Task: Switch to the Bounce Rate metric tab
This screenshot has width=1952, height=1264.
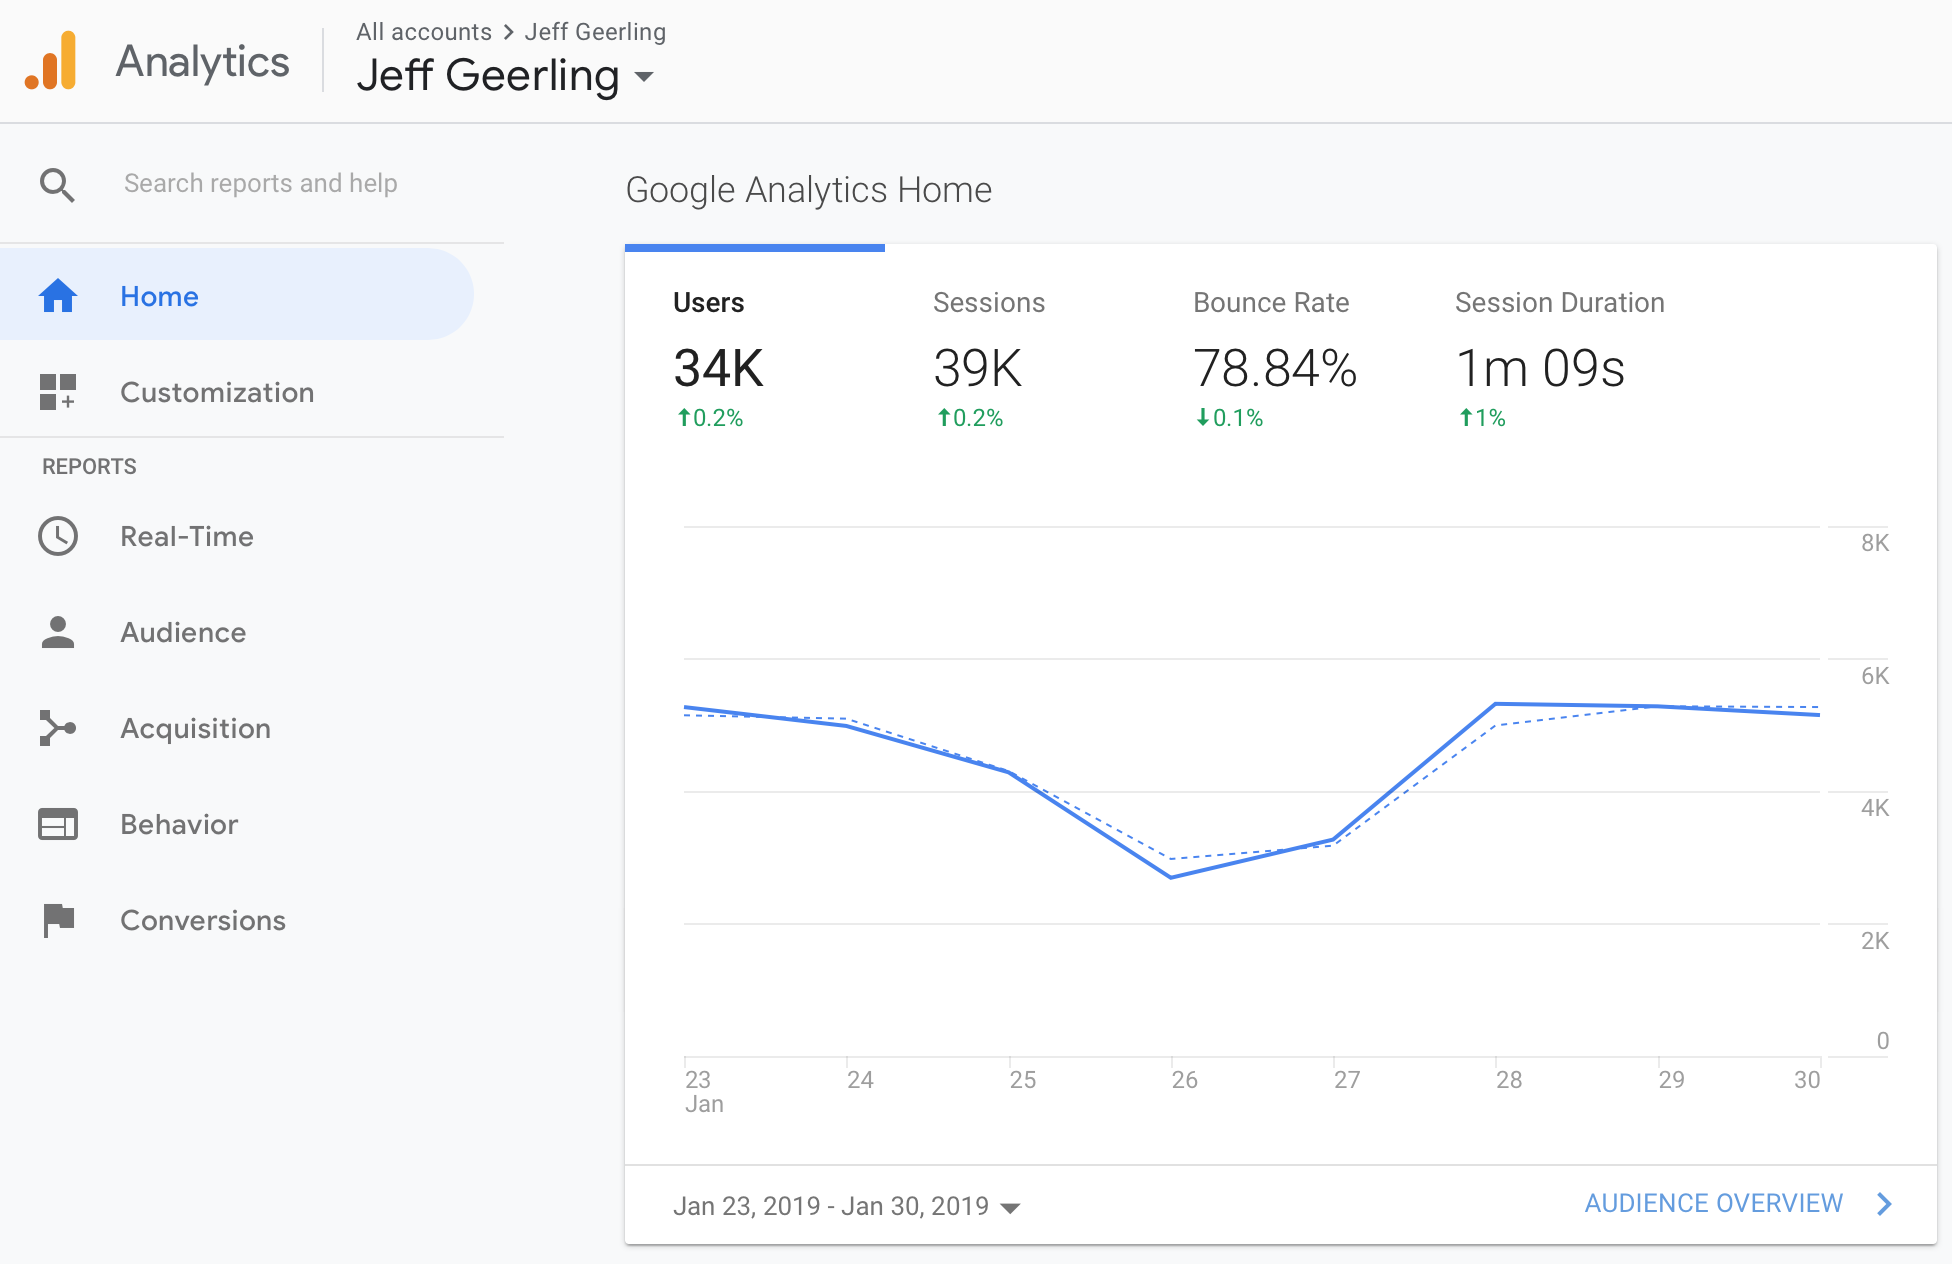Action: pyautogui.click(x=1270, y=303)
